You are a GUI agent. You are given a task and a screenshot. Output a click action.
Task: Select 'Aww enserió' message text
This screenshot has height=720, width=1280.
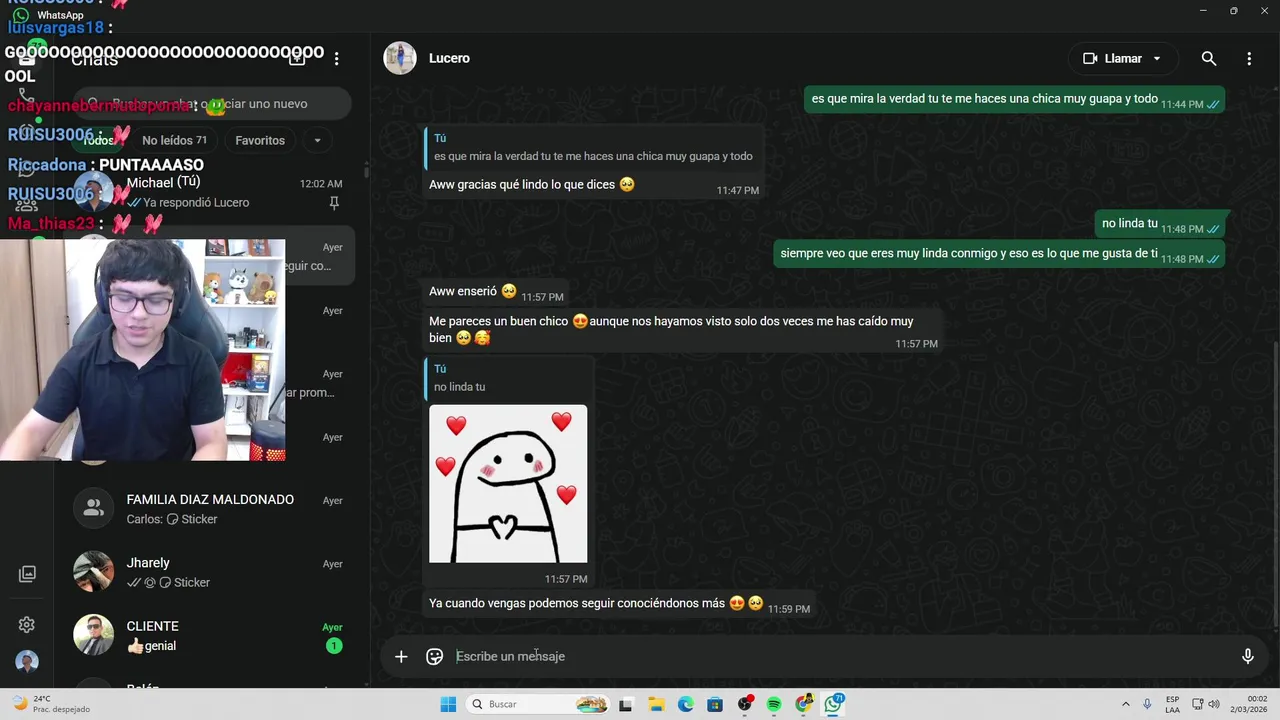pos(463,292)
